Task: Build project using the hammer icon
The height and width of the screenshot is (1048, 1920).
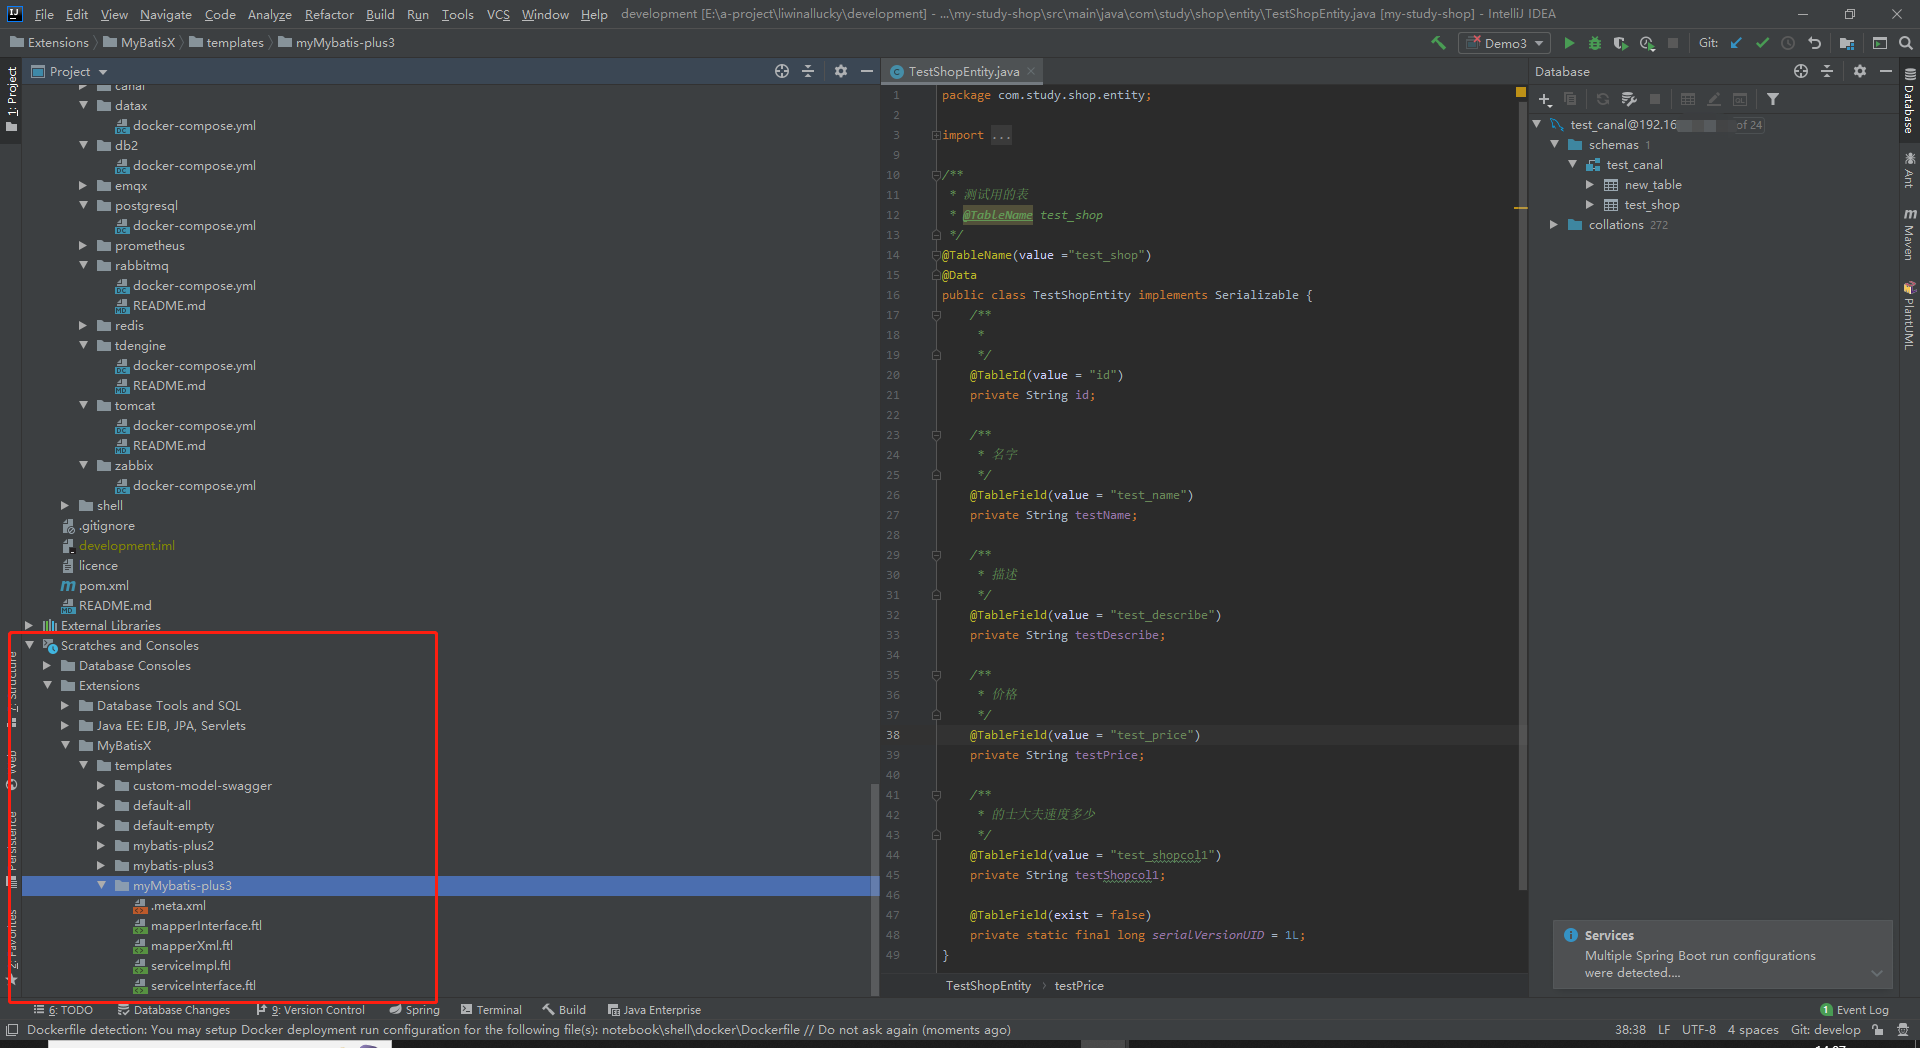Action: coord(1438,43)
